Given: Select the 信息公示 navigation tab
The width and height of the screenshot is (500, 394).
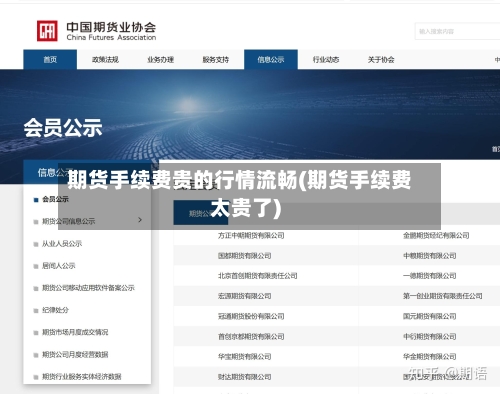Looking at the screenshot, I should point(271,60).
